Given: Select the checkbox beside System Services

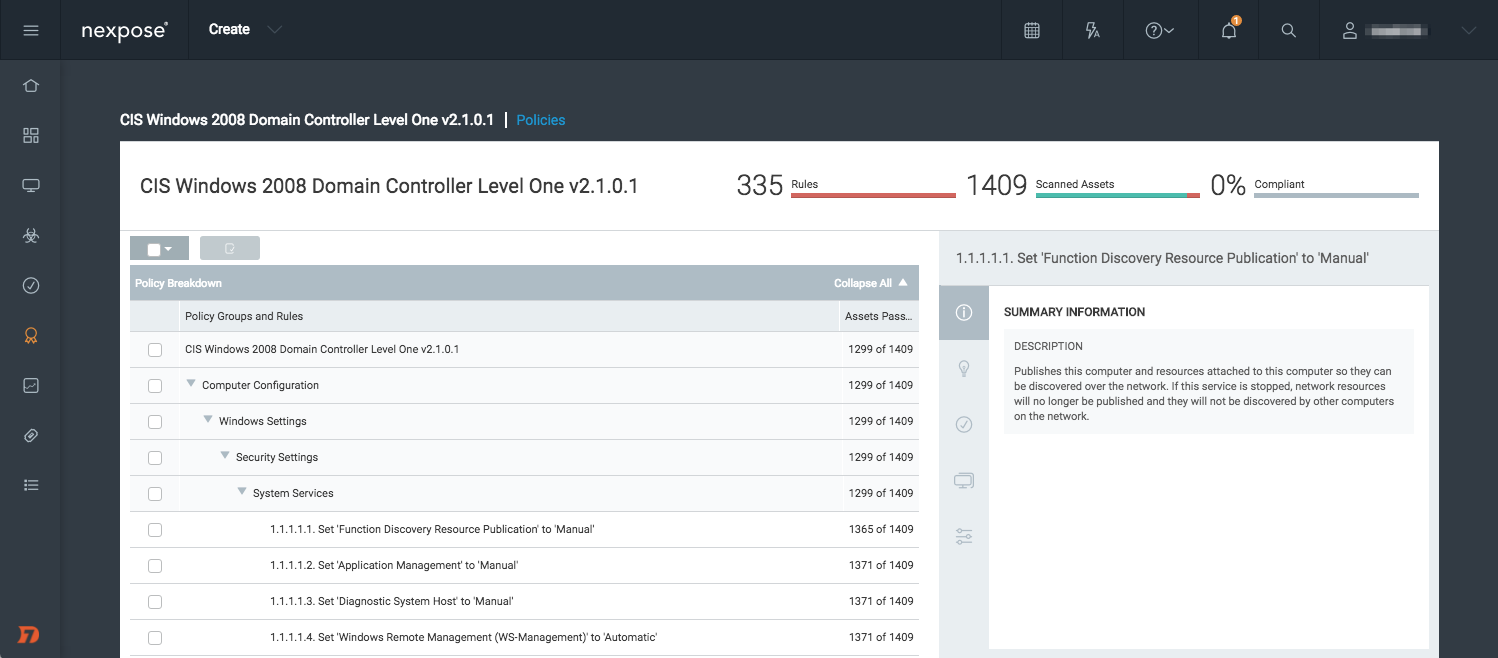Looking at the screenshot, I should (x=155, y=494).
